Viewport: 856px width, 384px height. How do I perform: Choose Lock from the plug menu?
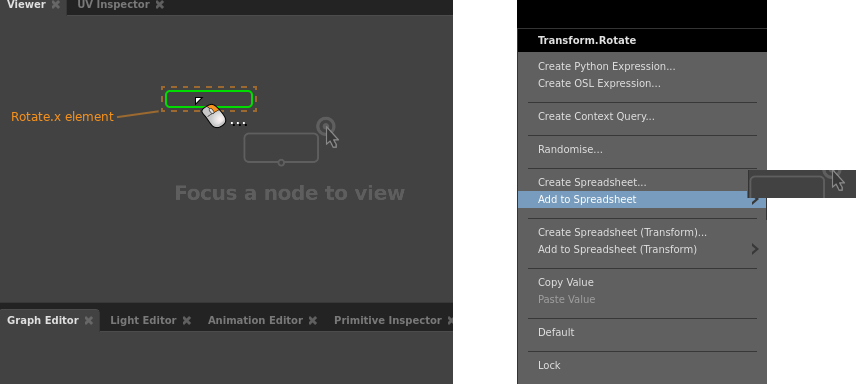click(549, 365)
